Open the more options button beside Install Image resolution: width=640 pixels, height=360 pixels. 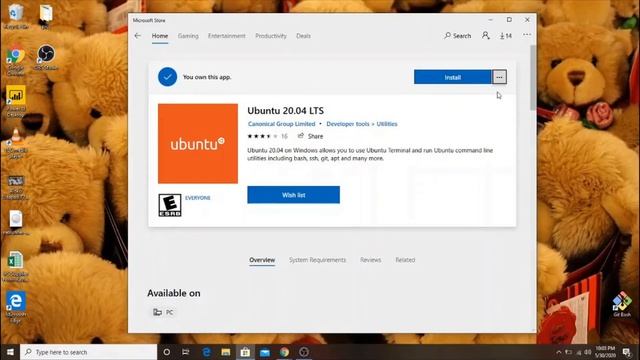point(499,77)
